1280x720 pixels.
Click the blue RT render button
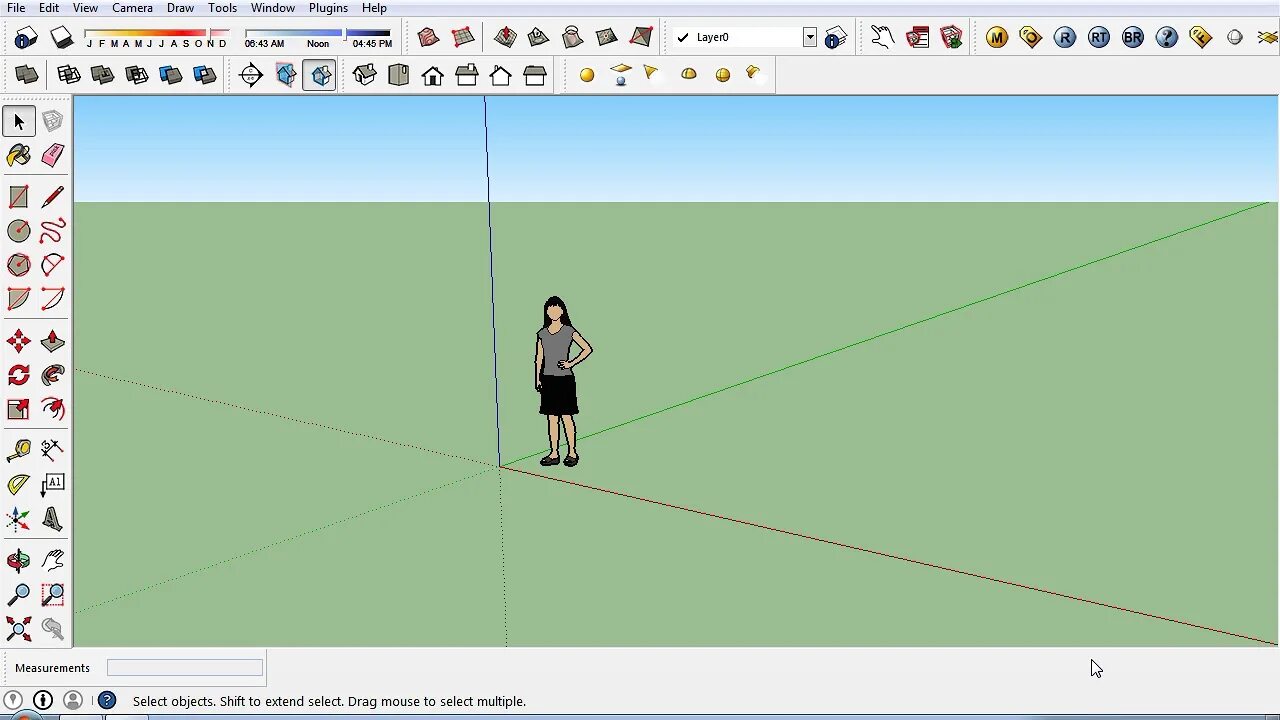(1099, 38)
